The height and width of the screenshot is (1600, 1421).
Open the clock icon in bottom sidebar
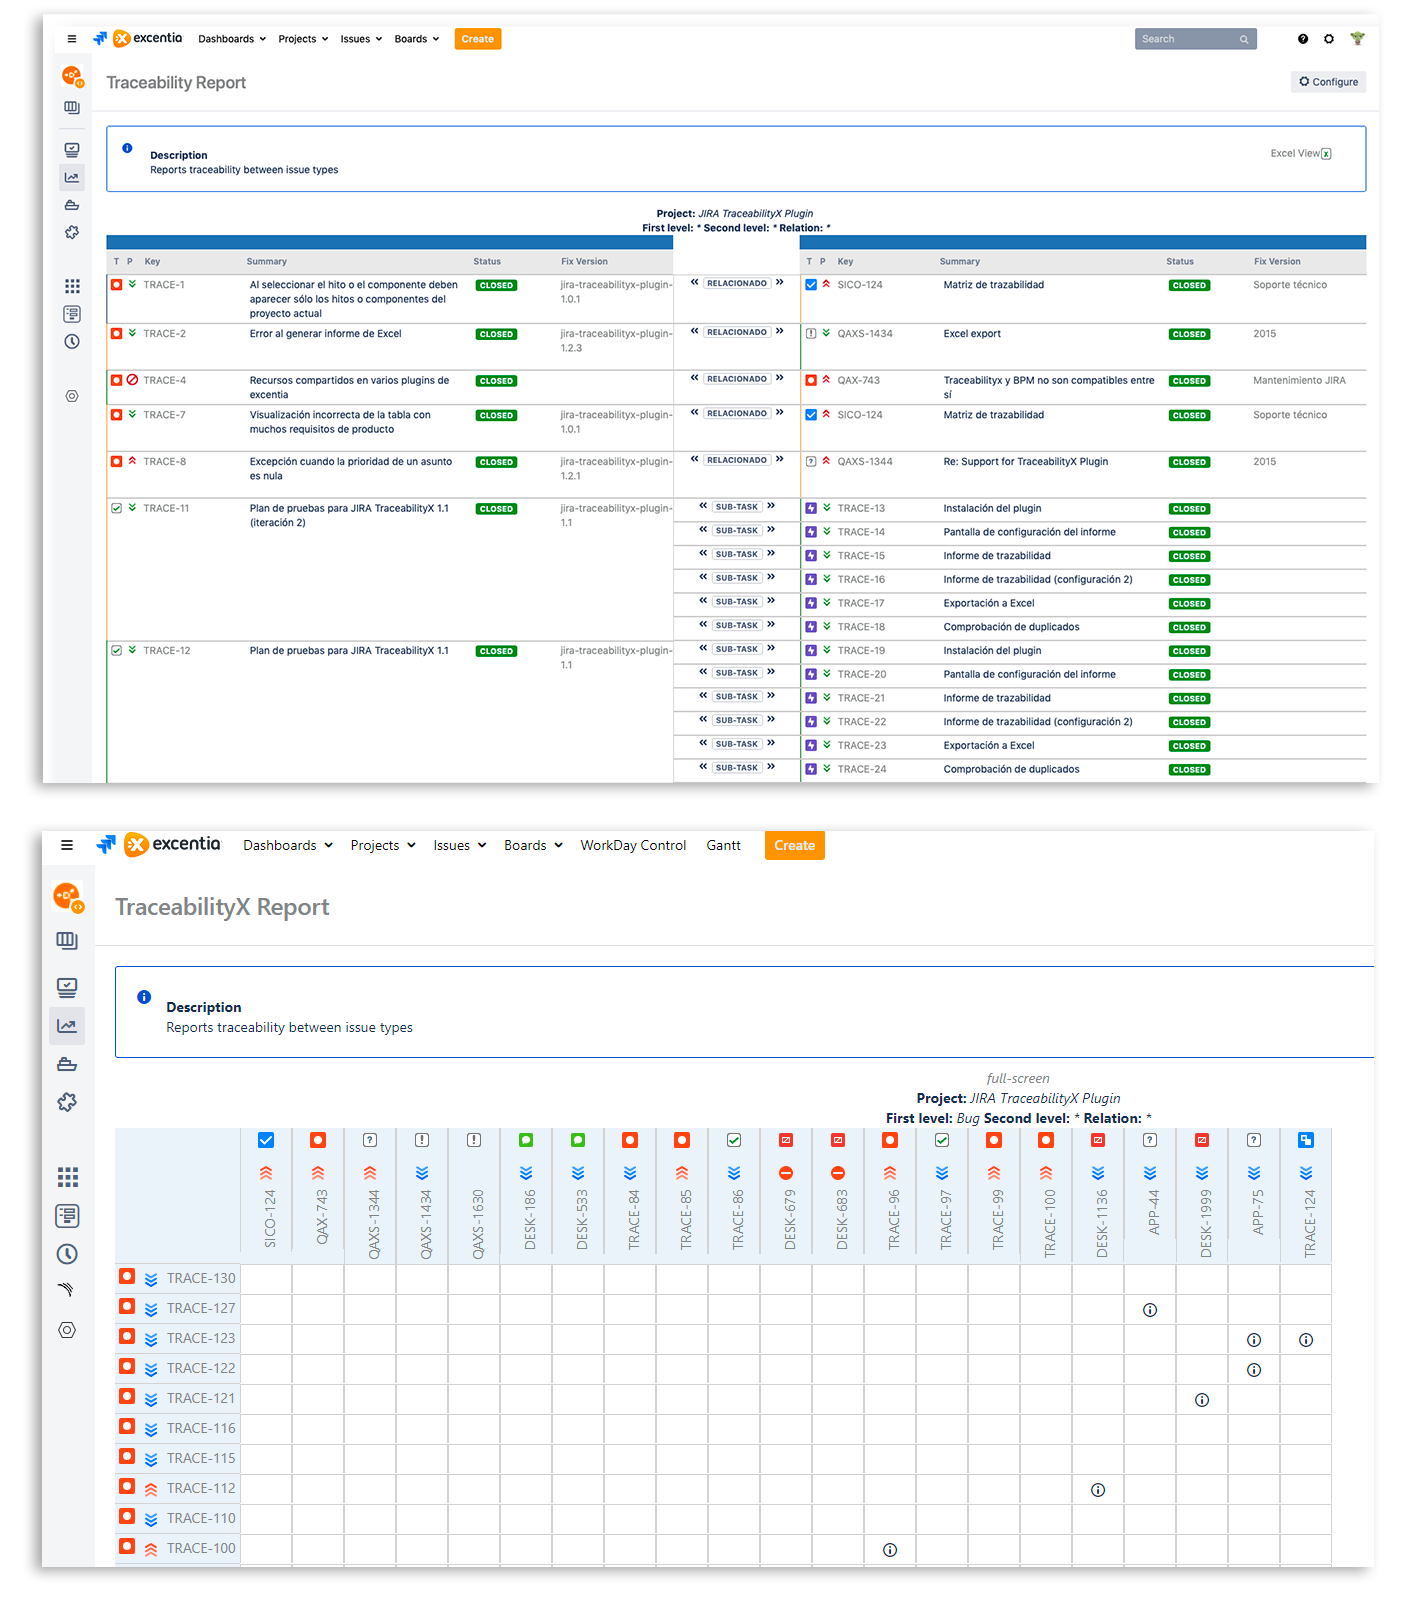[67, 1254]
